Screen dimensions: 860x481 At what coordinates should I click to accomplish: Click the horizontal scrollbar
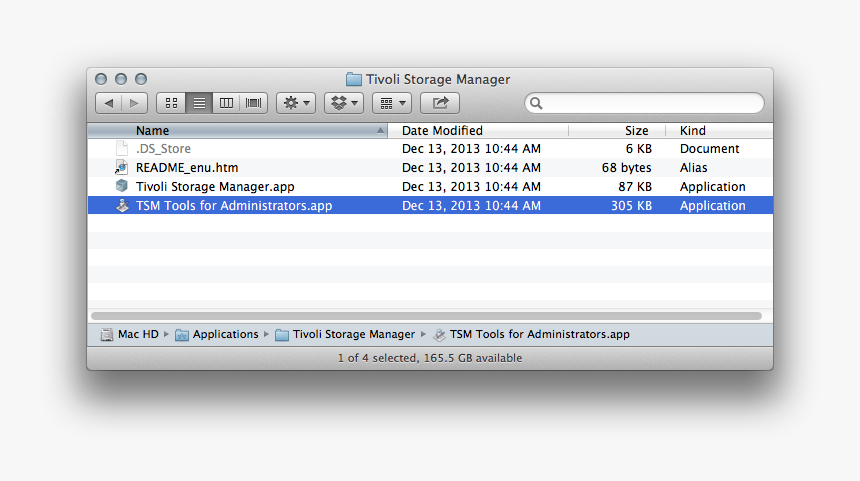coord(426,316)
